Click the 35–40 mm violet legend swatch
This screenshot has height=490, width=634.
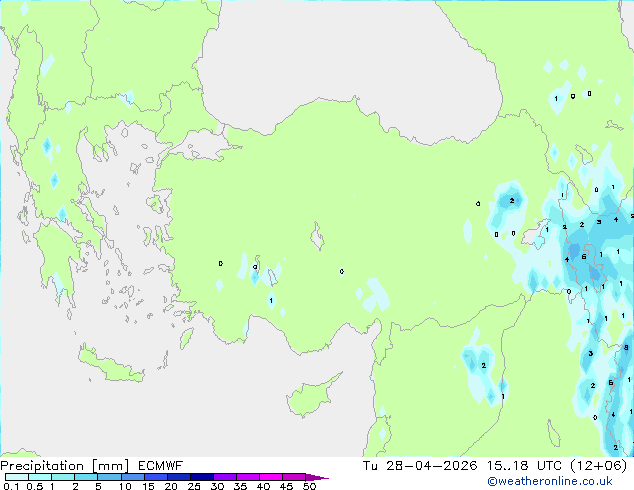pos(247,477)
